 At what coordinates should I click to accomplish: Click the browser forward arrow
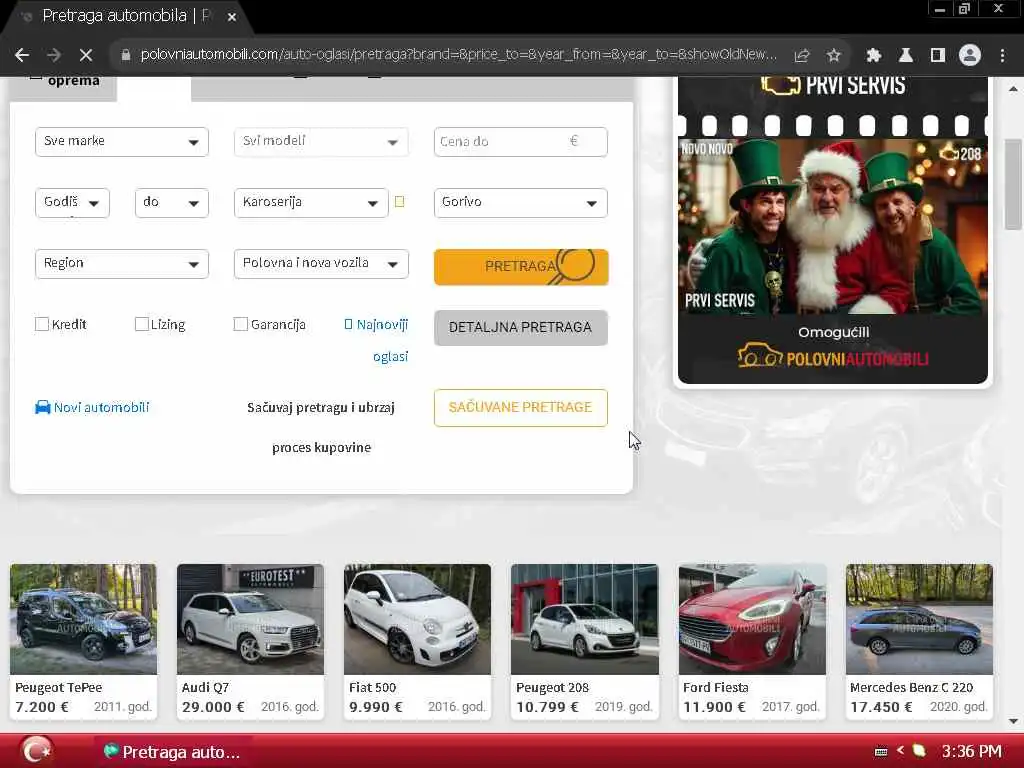[x=54, y=56]
